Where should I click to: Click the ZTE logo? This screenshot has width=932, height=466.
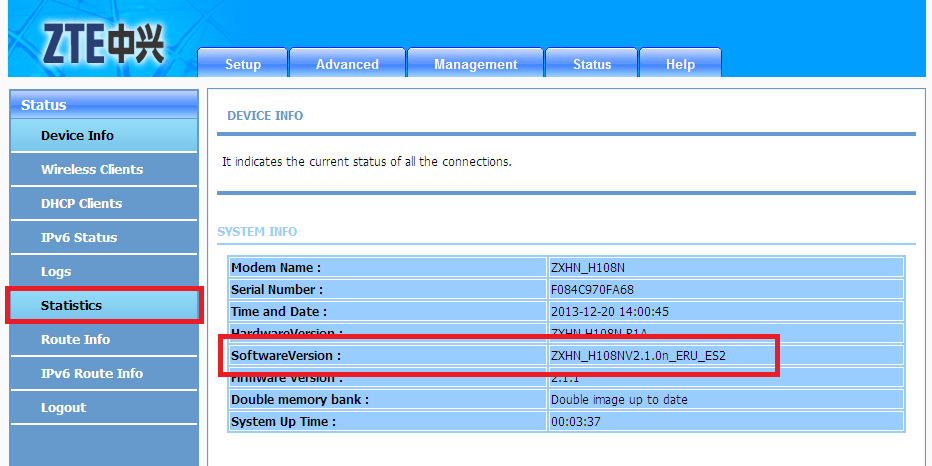pos(103,44)
